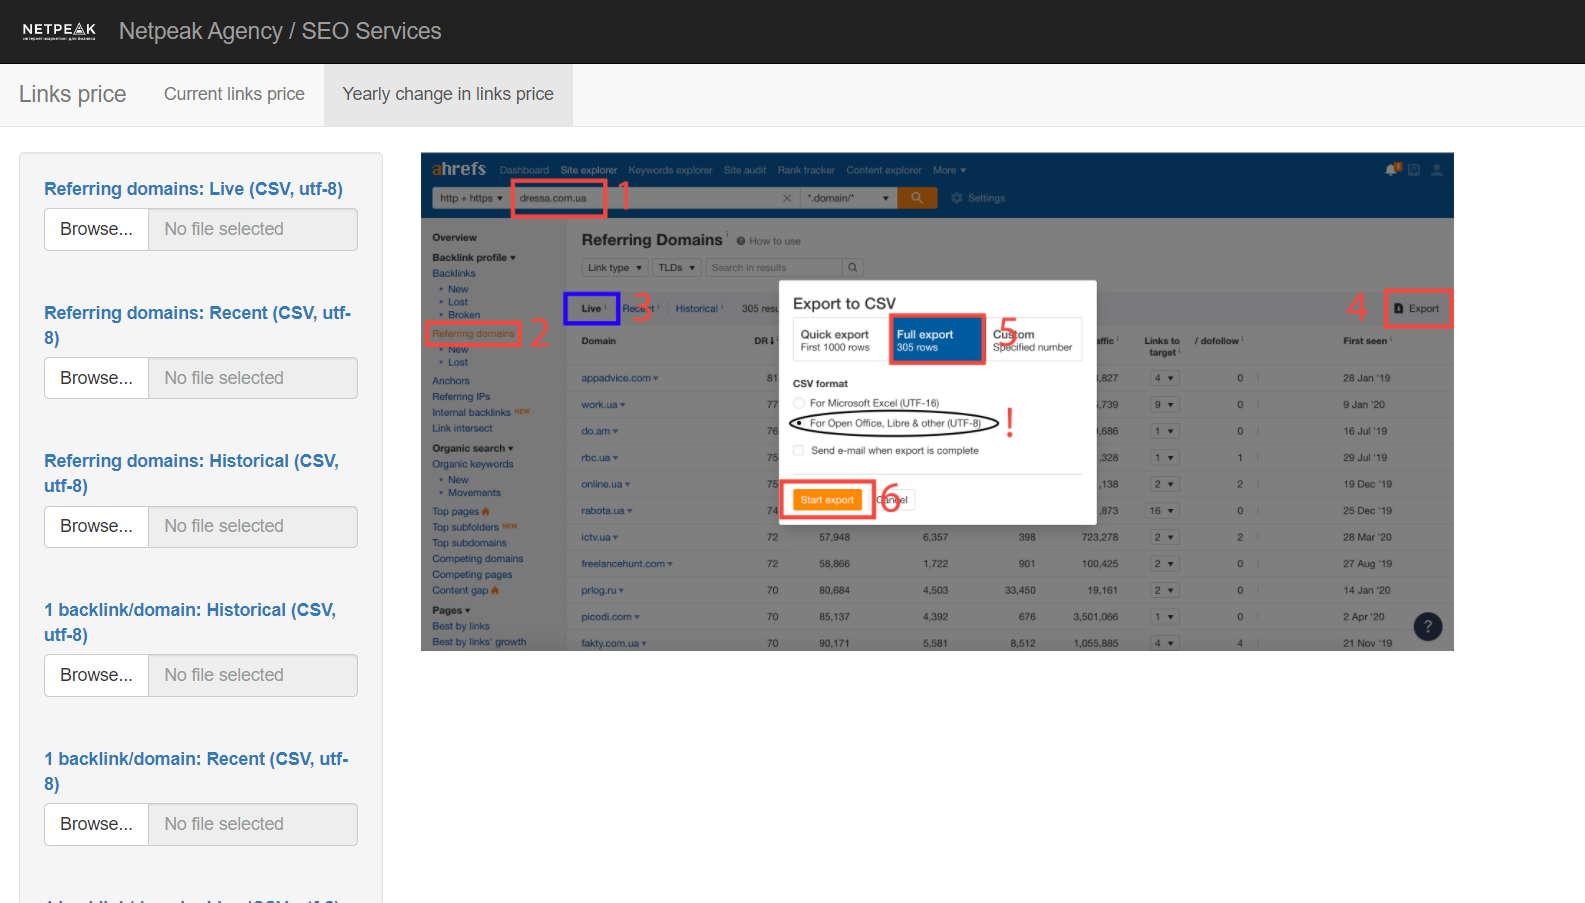Open Site explorer in the ahrefs menu

589,170
